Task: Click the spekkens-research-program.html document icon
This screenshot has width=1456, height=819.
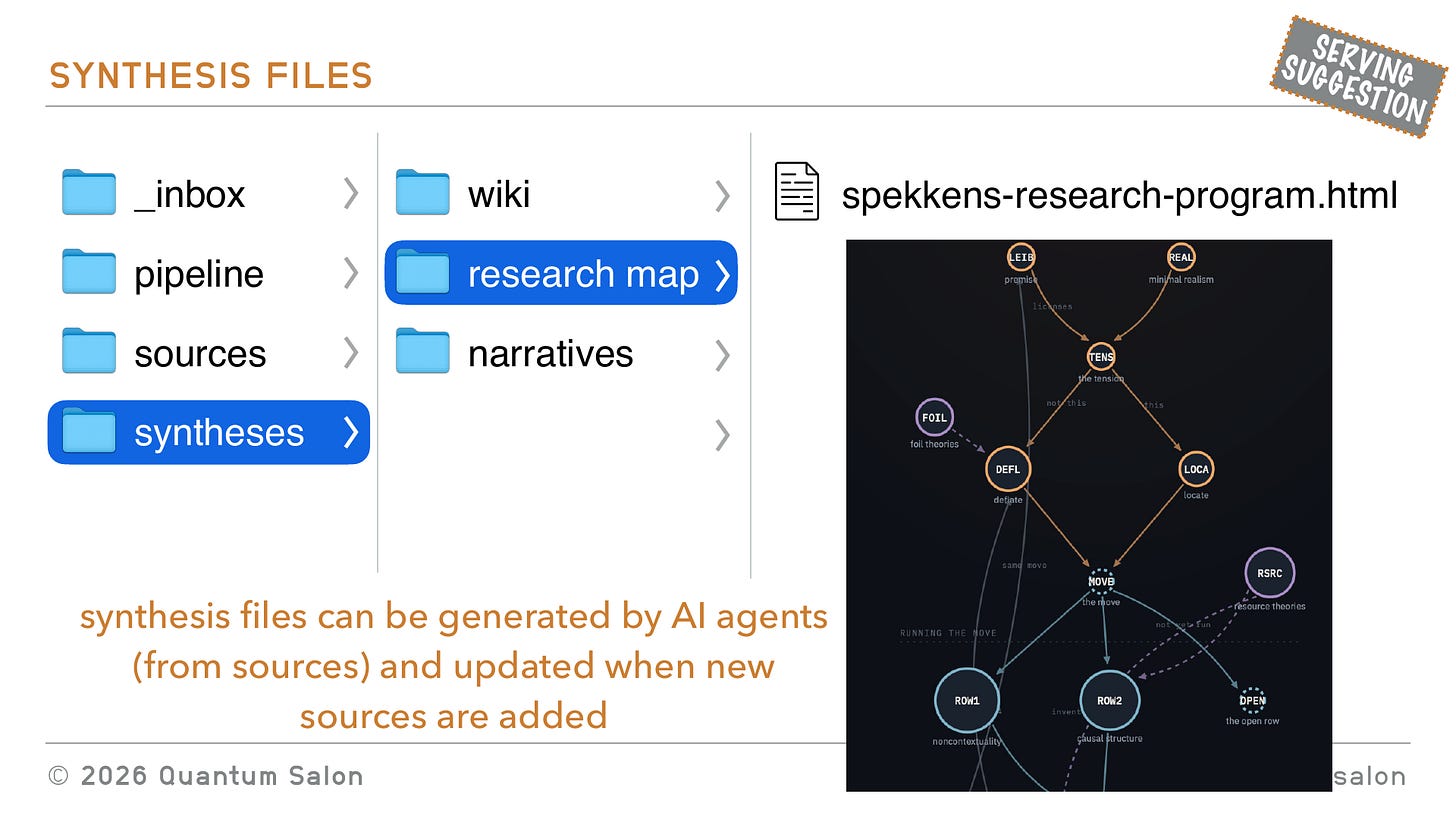Action: pos(797,192)
